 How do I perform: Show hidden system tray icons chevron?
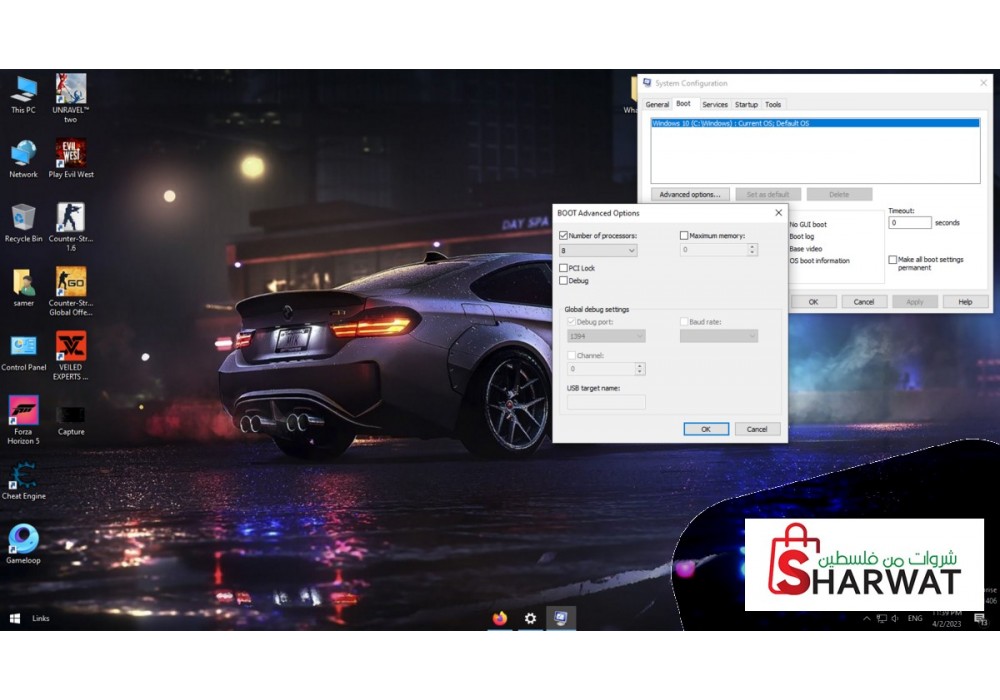point(866,619)
